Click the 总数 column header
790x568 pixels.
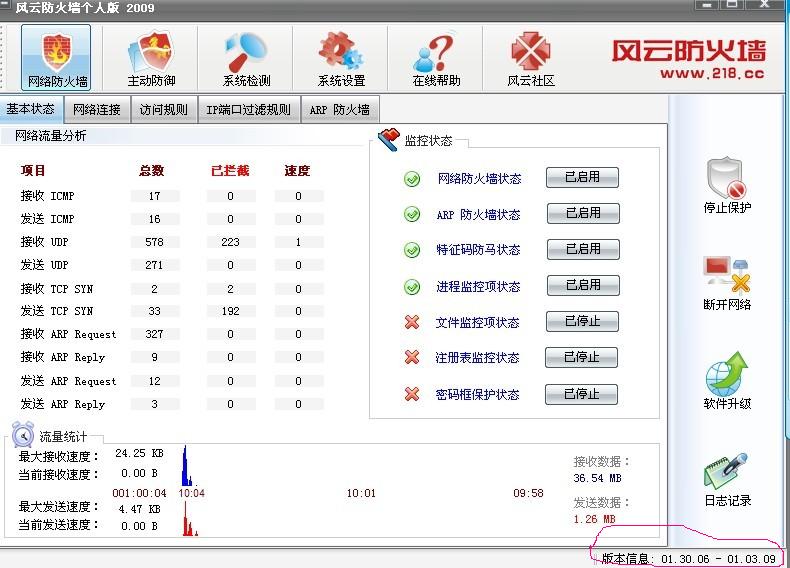[152, 171]
